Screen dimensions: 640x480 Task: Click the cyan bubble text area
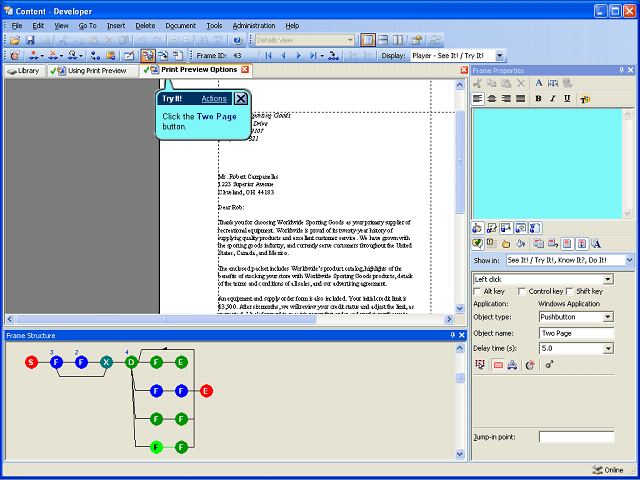coord(547,164)
